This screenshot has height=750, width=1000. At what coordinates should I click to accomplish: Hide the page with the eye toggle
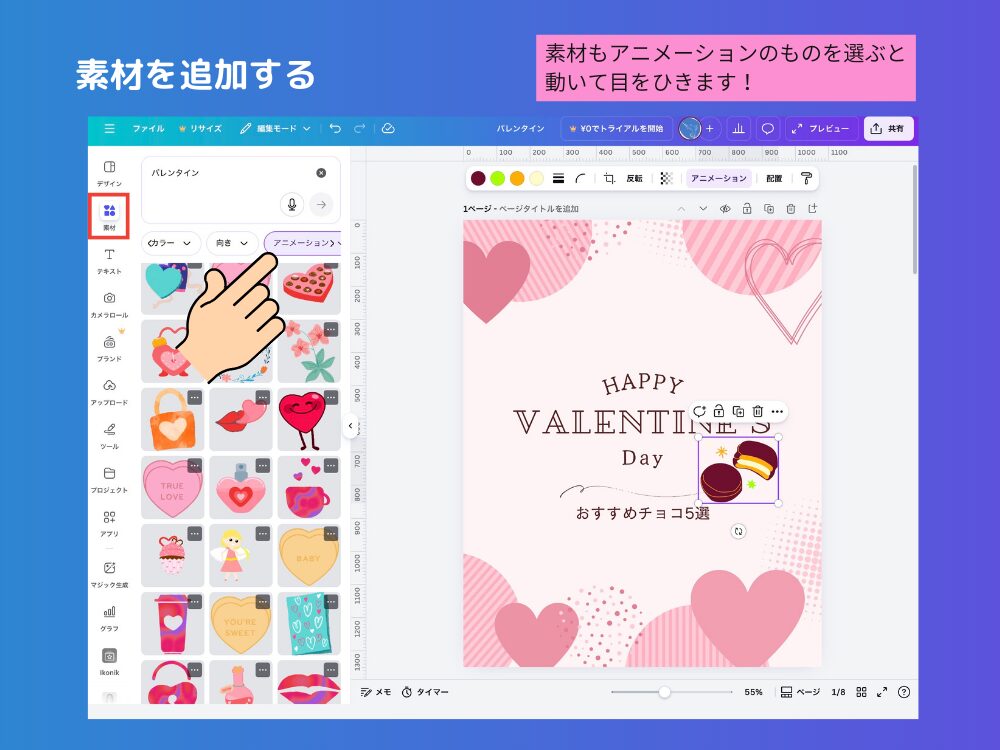click(x=724, y=209)
